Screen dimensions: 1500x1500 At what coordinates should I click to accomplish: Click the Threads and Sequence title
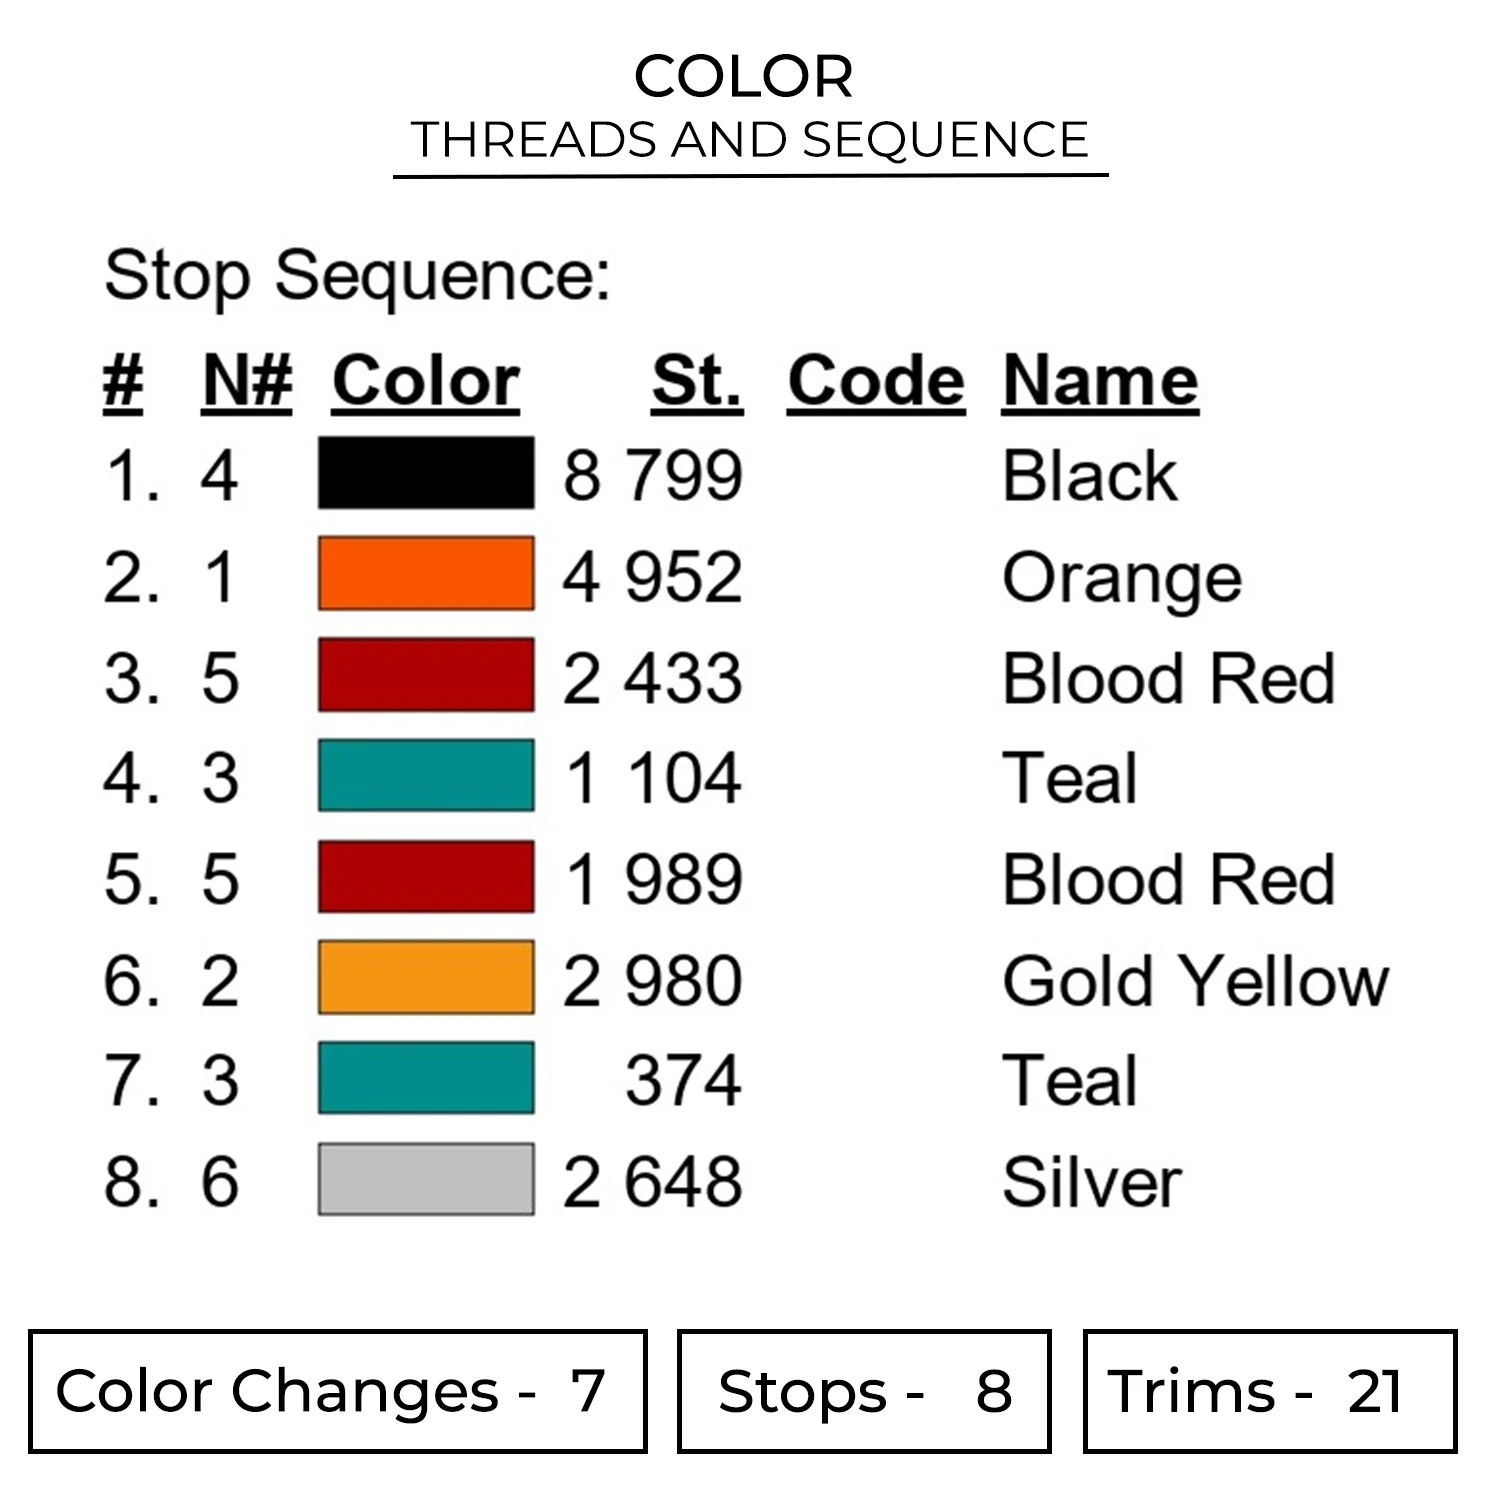point(750,140)
